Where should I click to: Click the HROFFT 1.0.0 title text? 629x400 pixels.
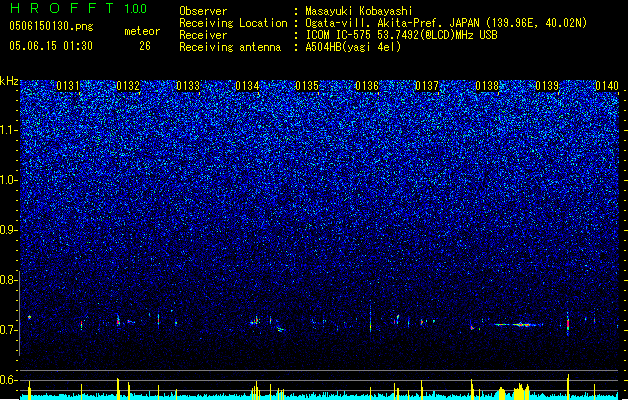(78, 8)
